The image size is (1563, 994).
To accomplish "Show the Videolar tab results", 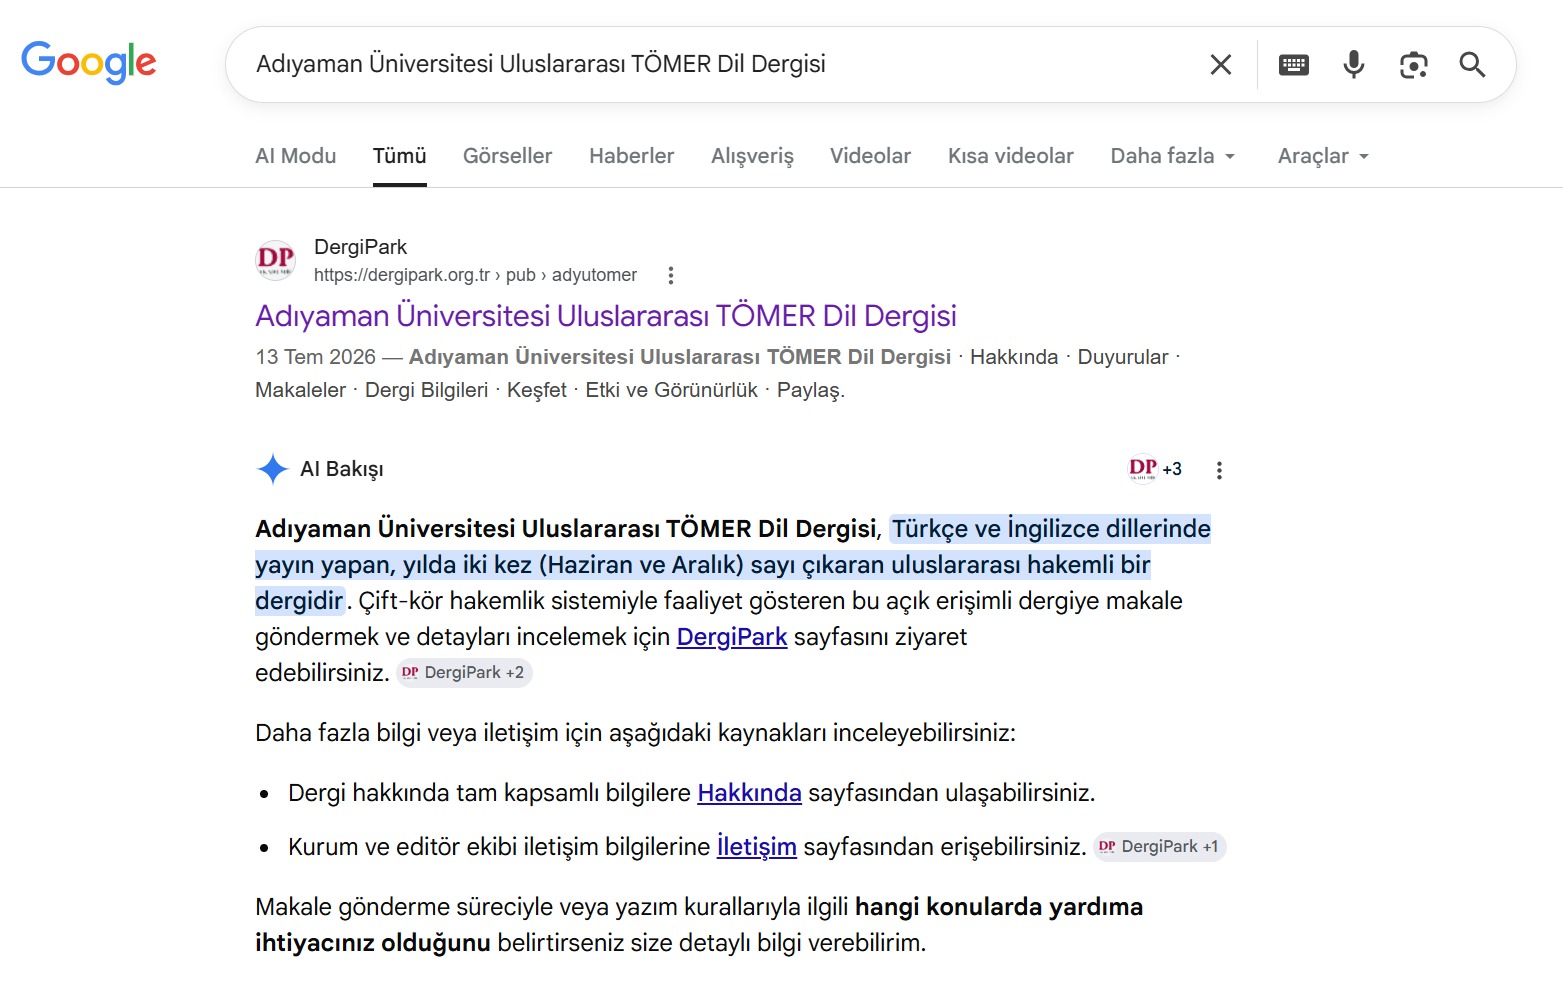I will click(x=870, y=156).
